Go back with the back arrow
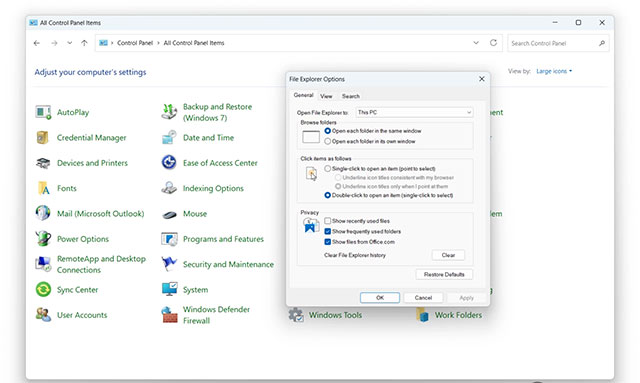The width and height of the screenshot is (640, 383). tap(37, 43)
